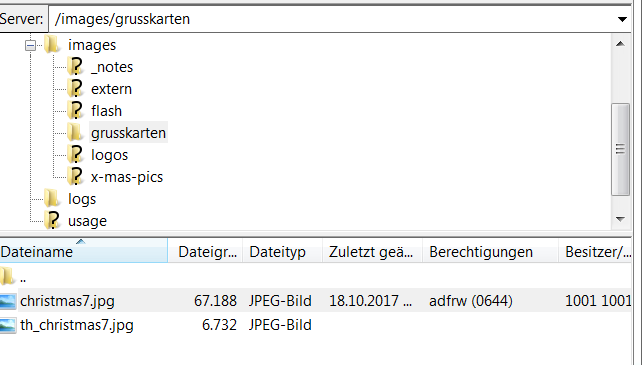Click the logos unknown-folder icon
This screenshot has height=365, width=642.
[75, 154]
